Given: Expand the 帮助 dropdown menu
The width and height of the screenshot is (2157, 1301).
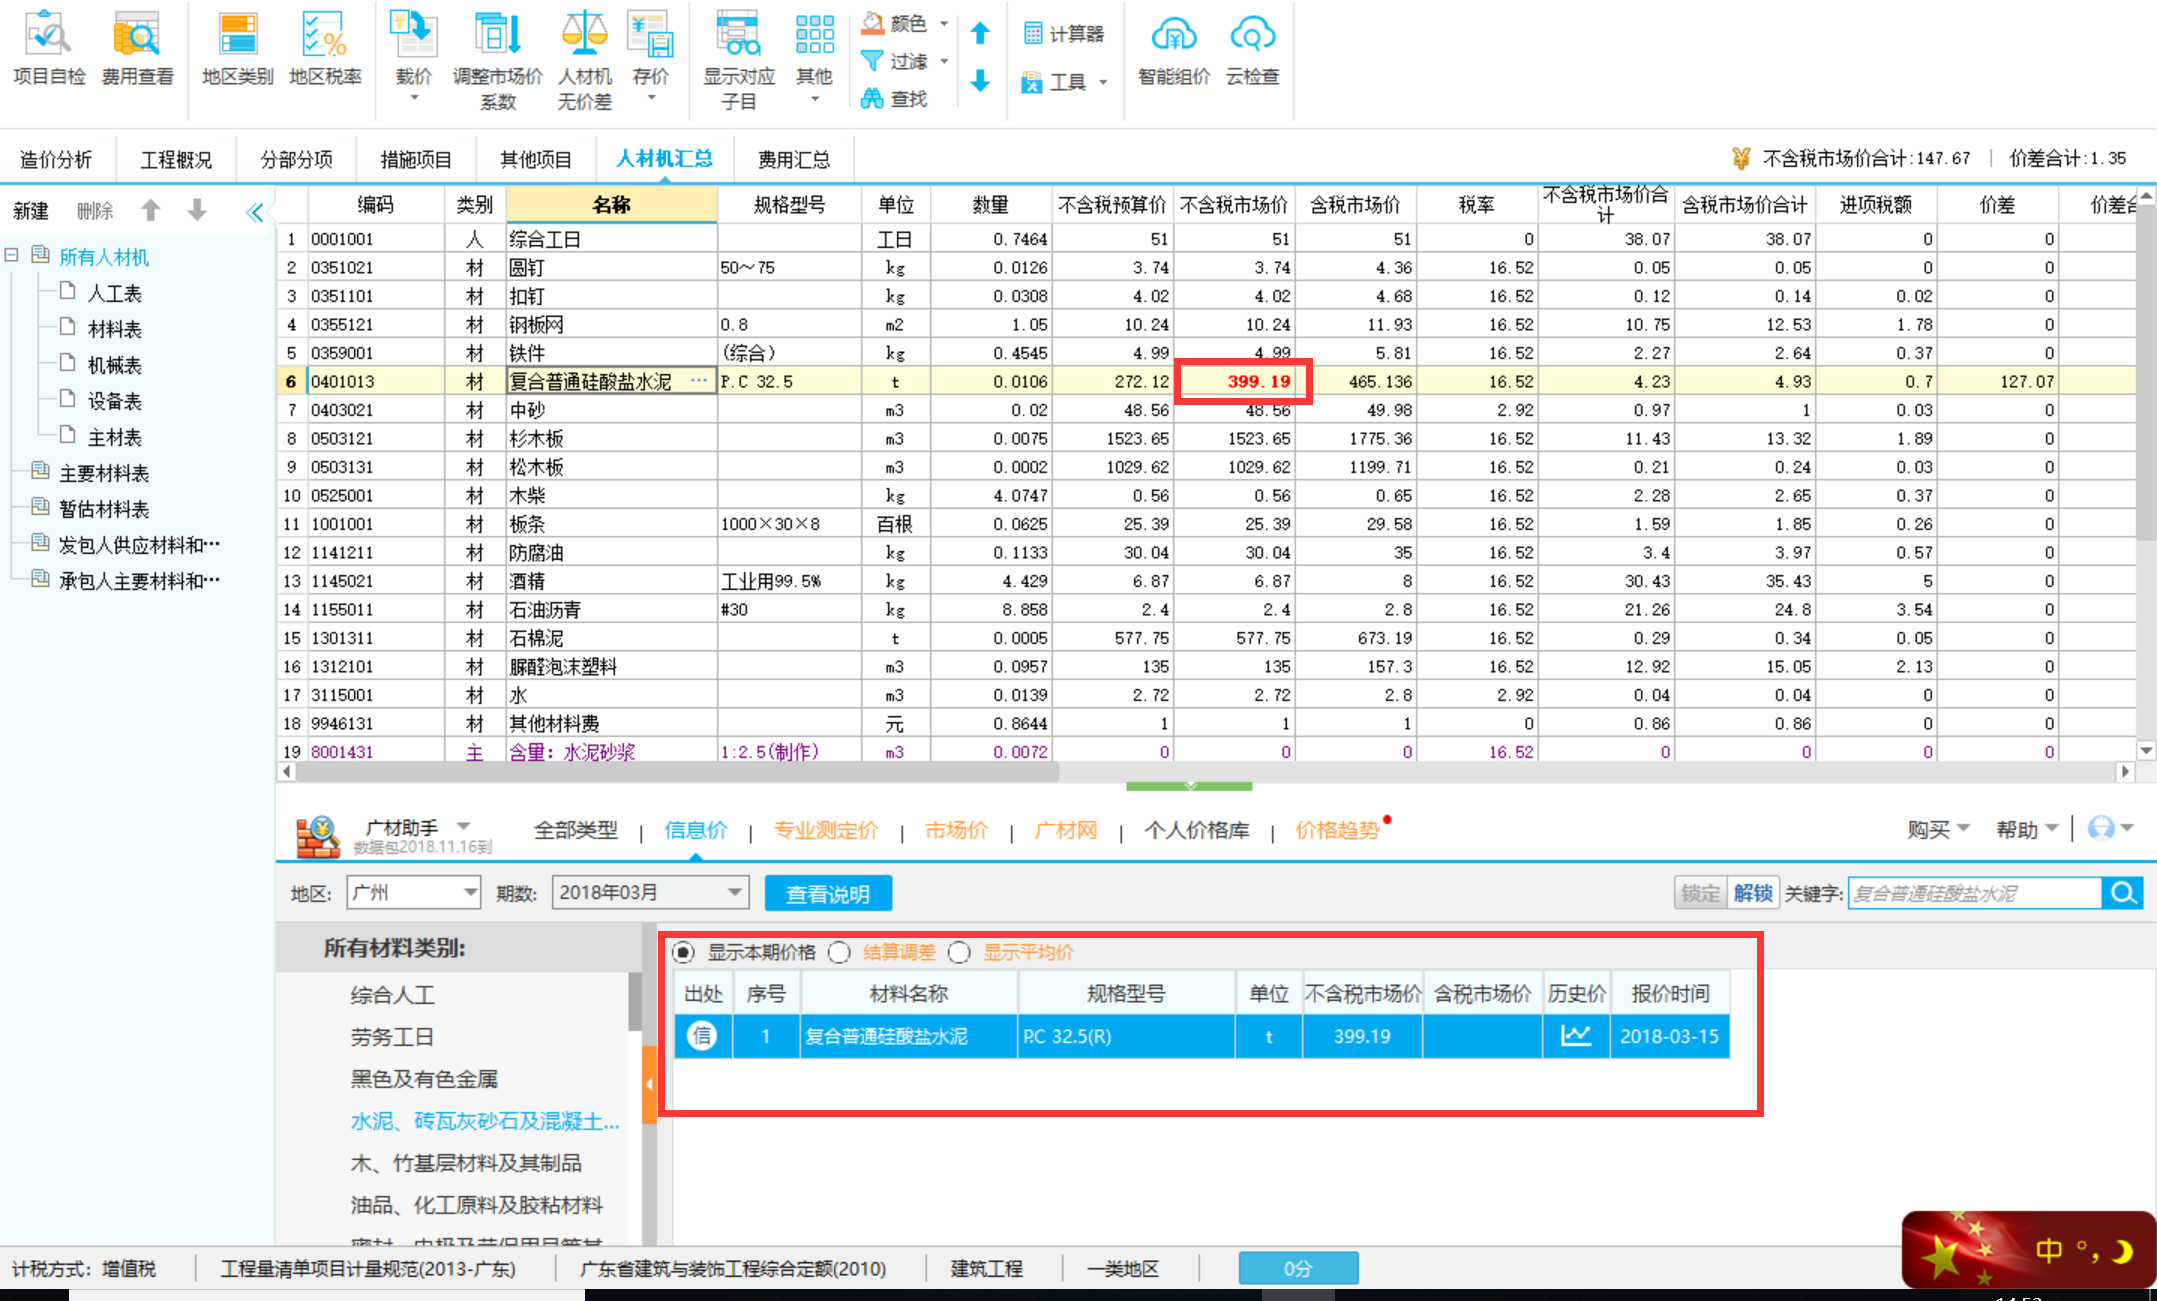Looking at the screenshot, I should pos(2027,829).
